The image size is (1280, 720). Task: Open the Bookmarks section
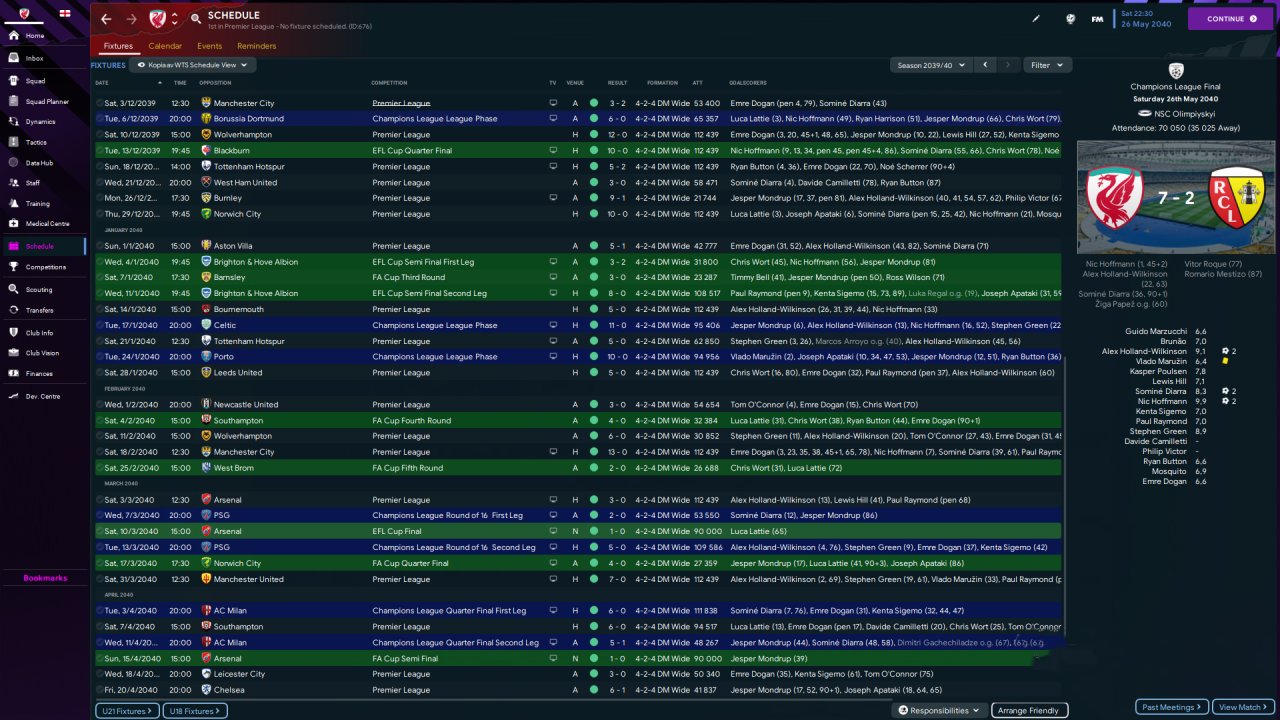[x=45, y=578]
